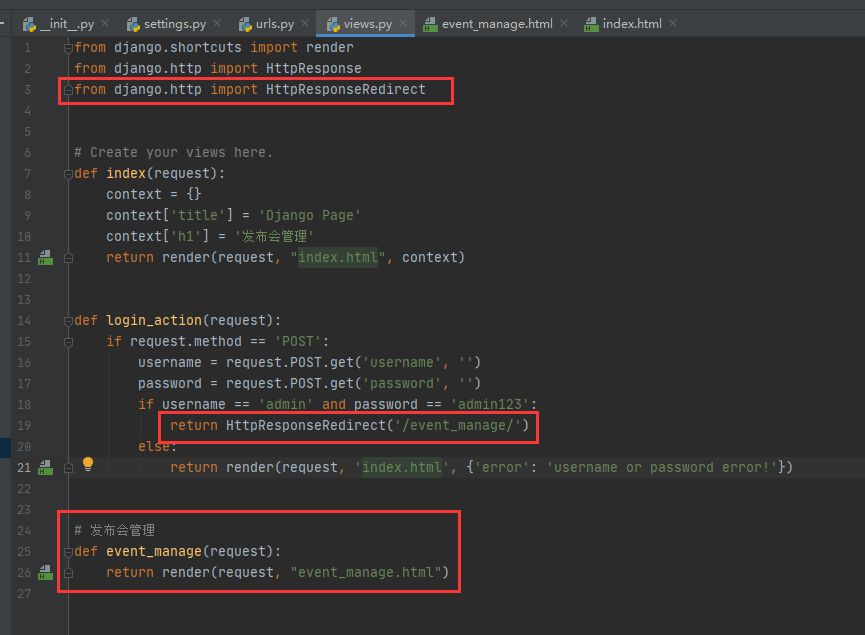The image size is (865, 635).
Task: Click line number 25 in the gutter
Action: [24, 551]
